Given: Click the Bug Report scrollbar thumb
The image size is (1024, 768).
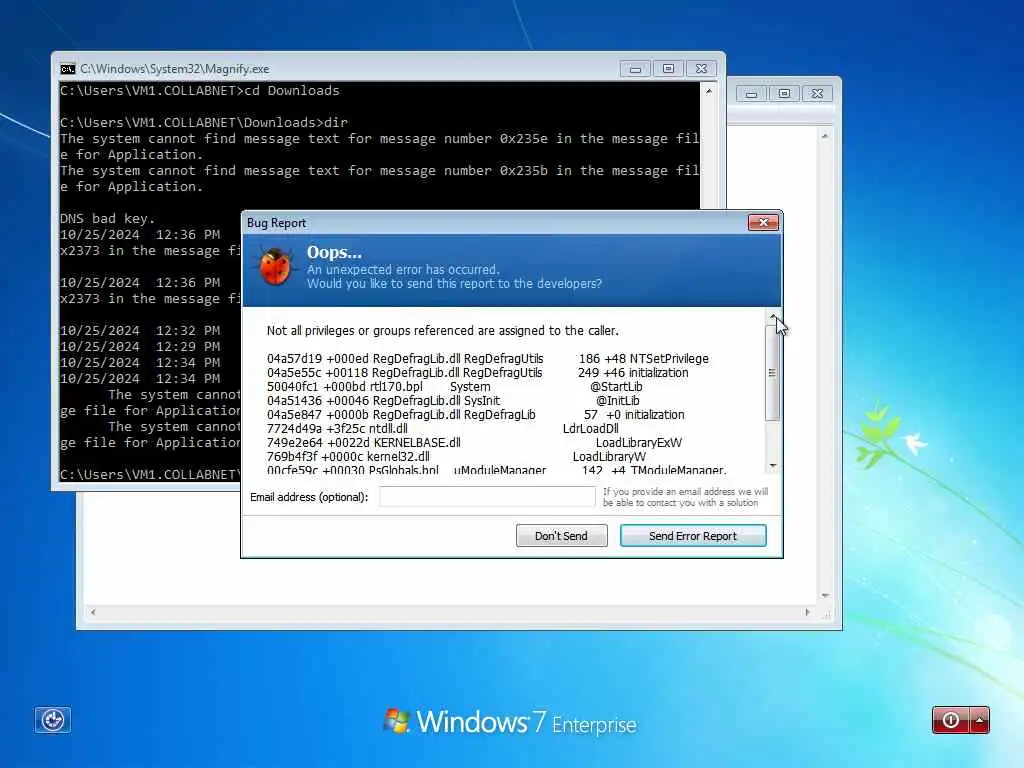Looking at the screenshot, I should (x=772, y=372).
